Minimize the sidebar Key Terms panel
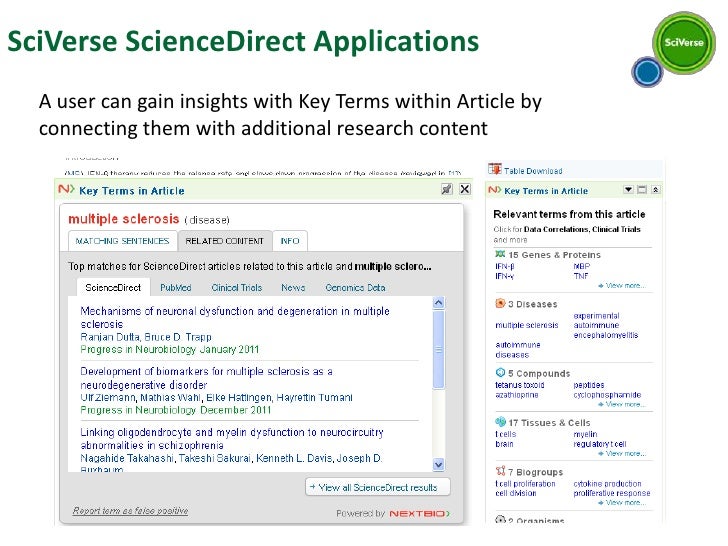The image size is (728, 546). (642, 189)
